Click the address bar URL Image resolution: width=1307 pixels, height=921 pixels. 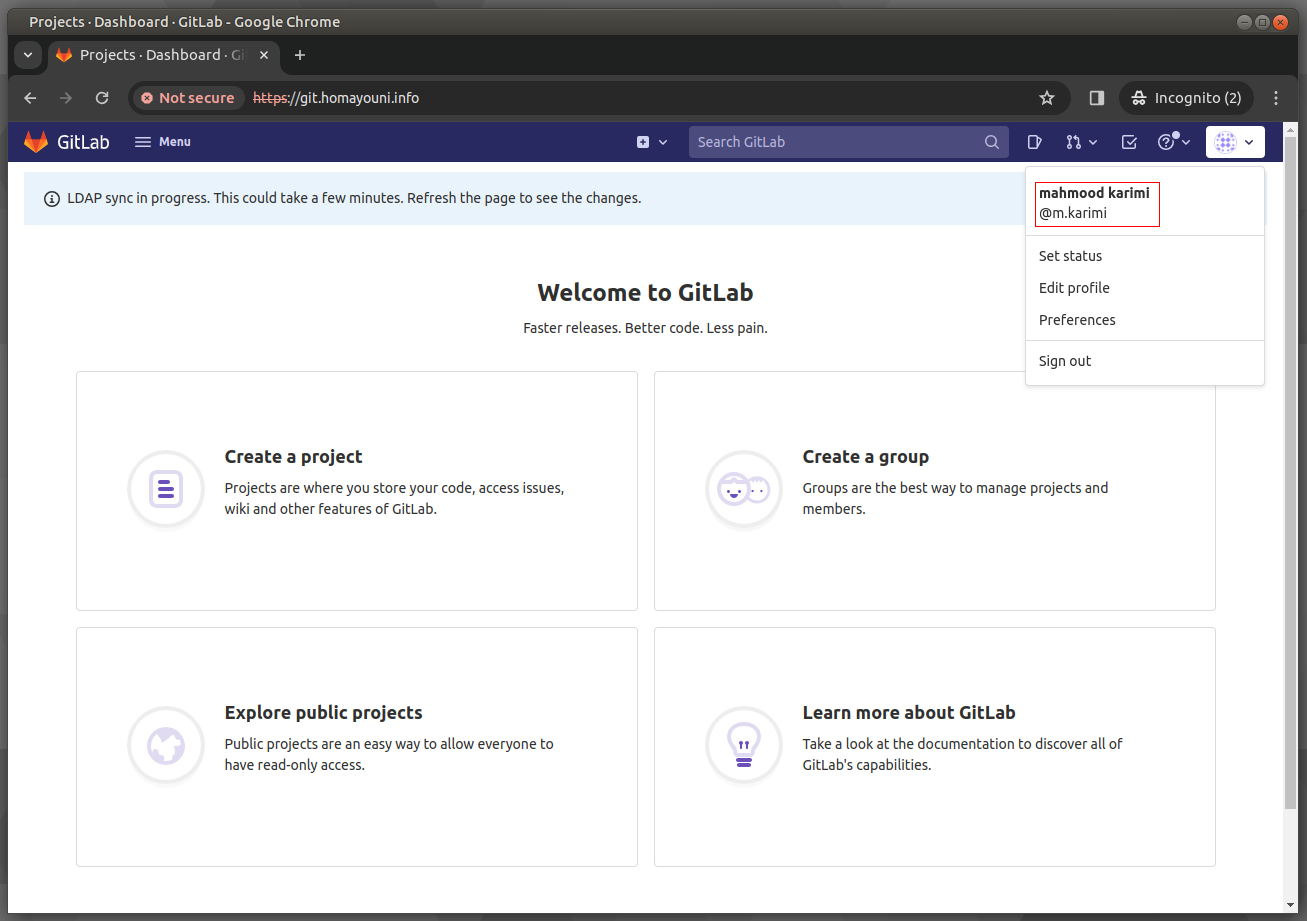[x=336, y=98]
